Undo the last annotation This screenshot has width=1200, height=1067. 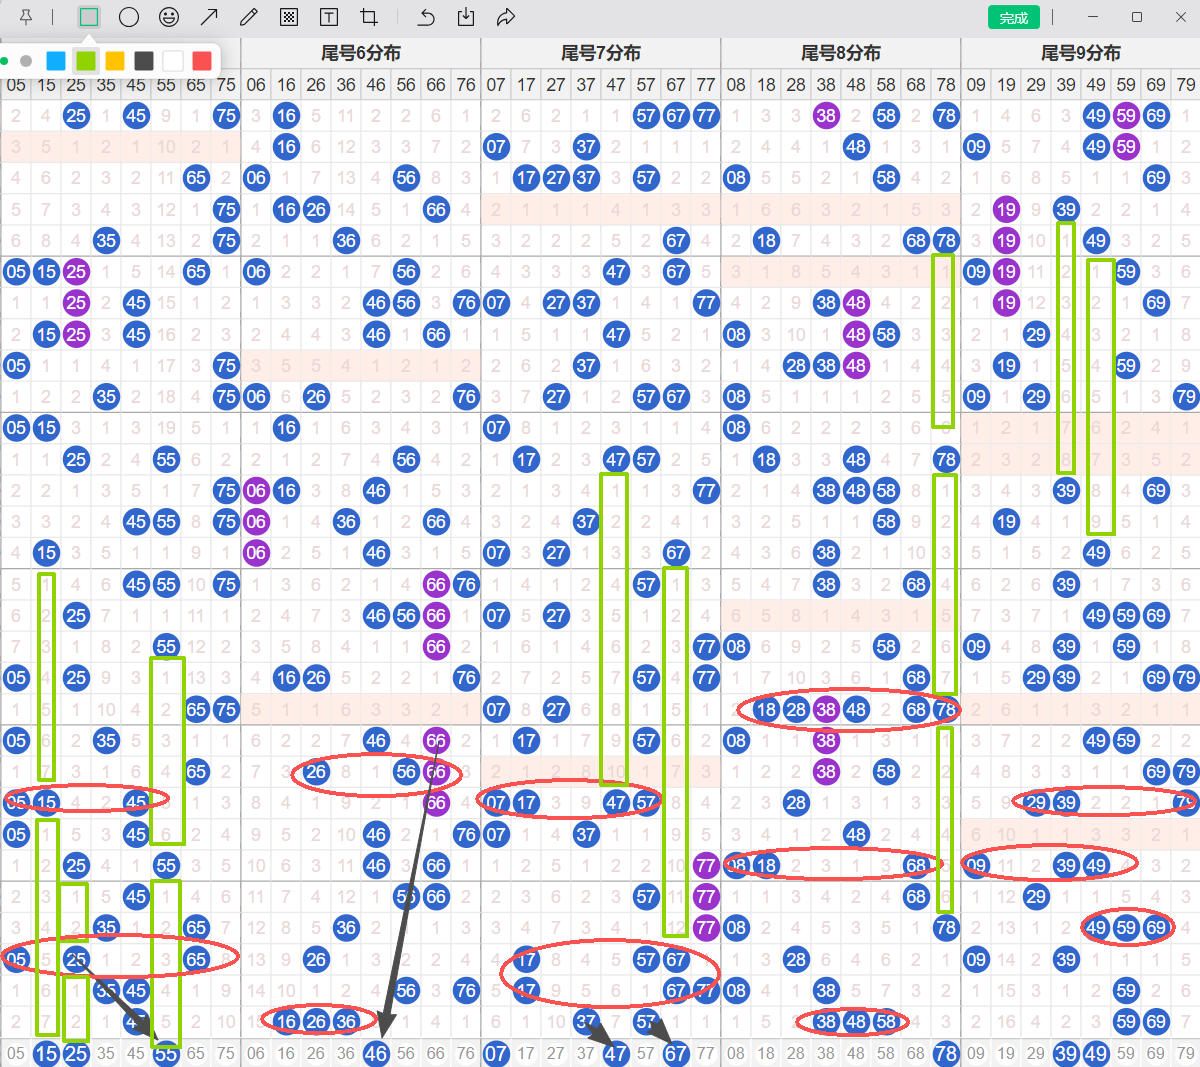[427, 17]
